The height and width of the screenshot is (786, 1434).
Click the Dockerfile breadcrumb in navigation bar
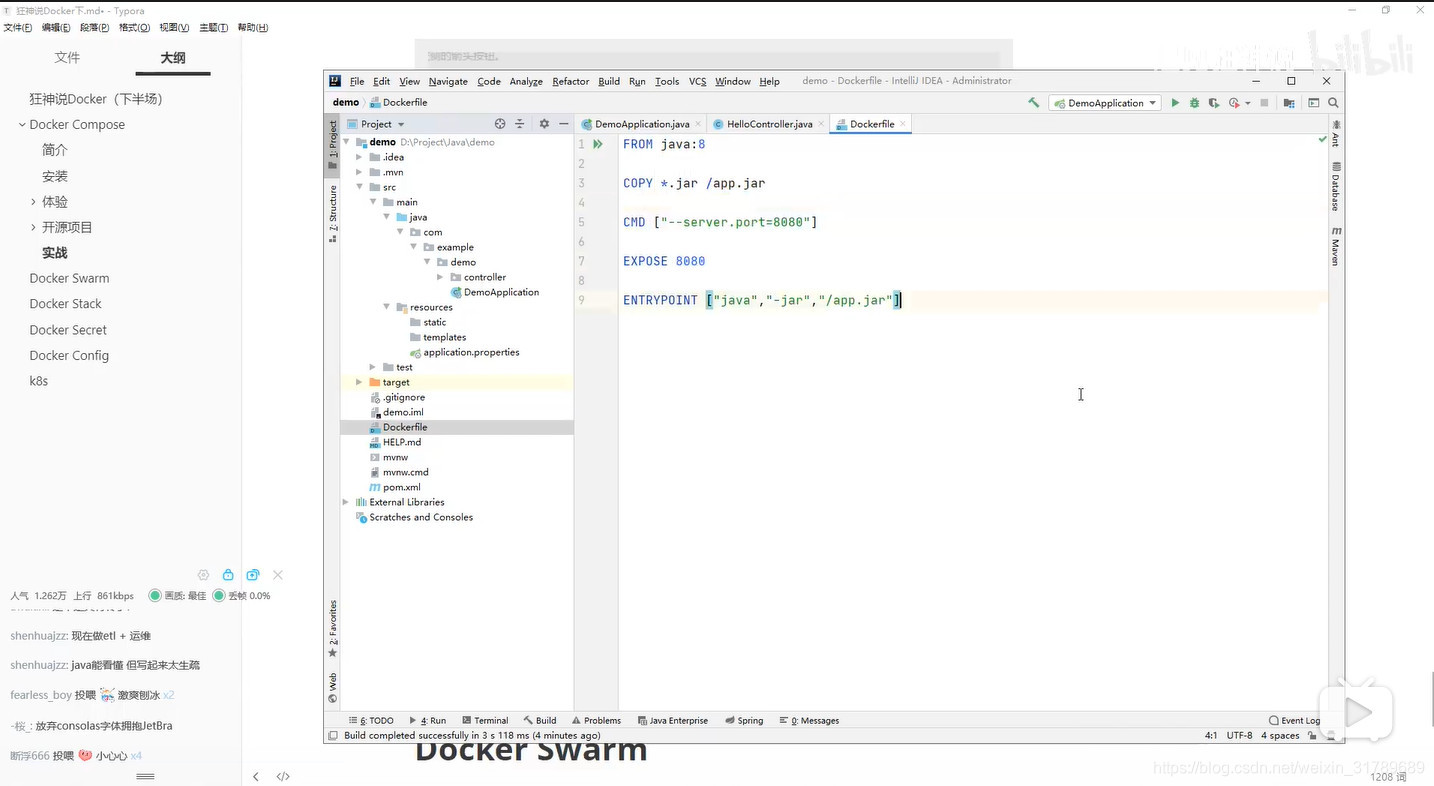(399, 102)
